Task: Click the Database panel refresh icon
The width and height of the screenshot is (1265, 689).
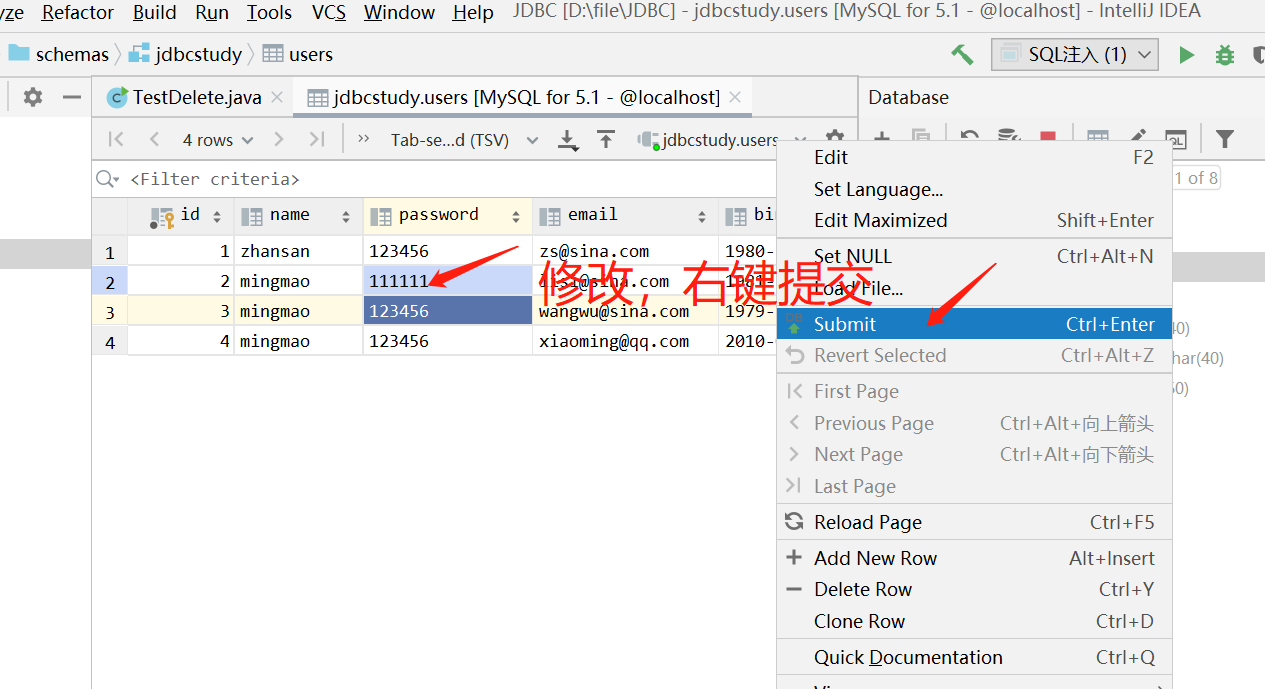Action: pyautogui.click(x=969, y=138)
